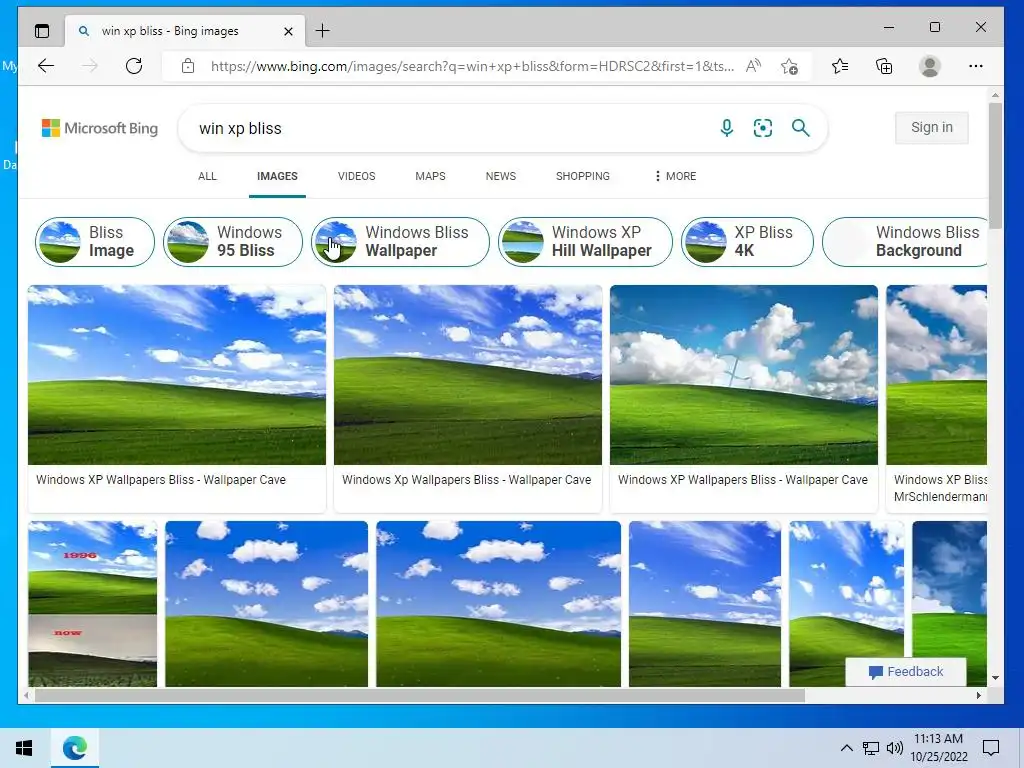Select Windows Bliss Background chip
Viewport: 1024px width, 768px height.
pos(906,242)
